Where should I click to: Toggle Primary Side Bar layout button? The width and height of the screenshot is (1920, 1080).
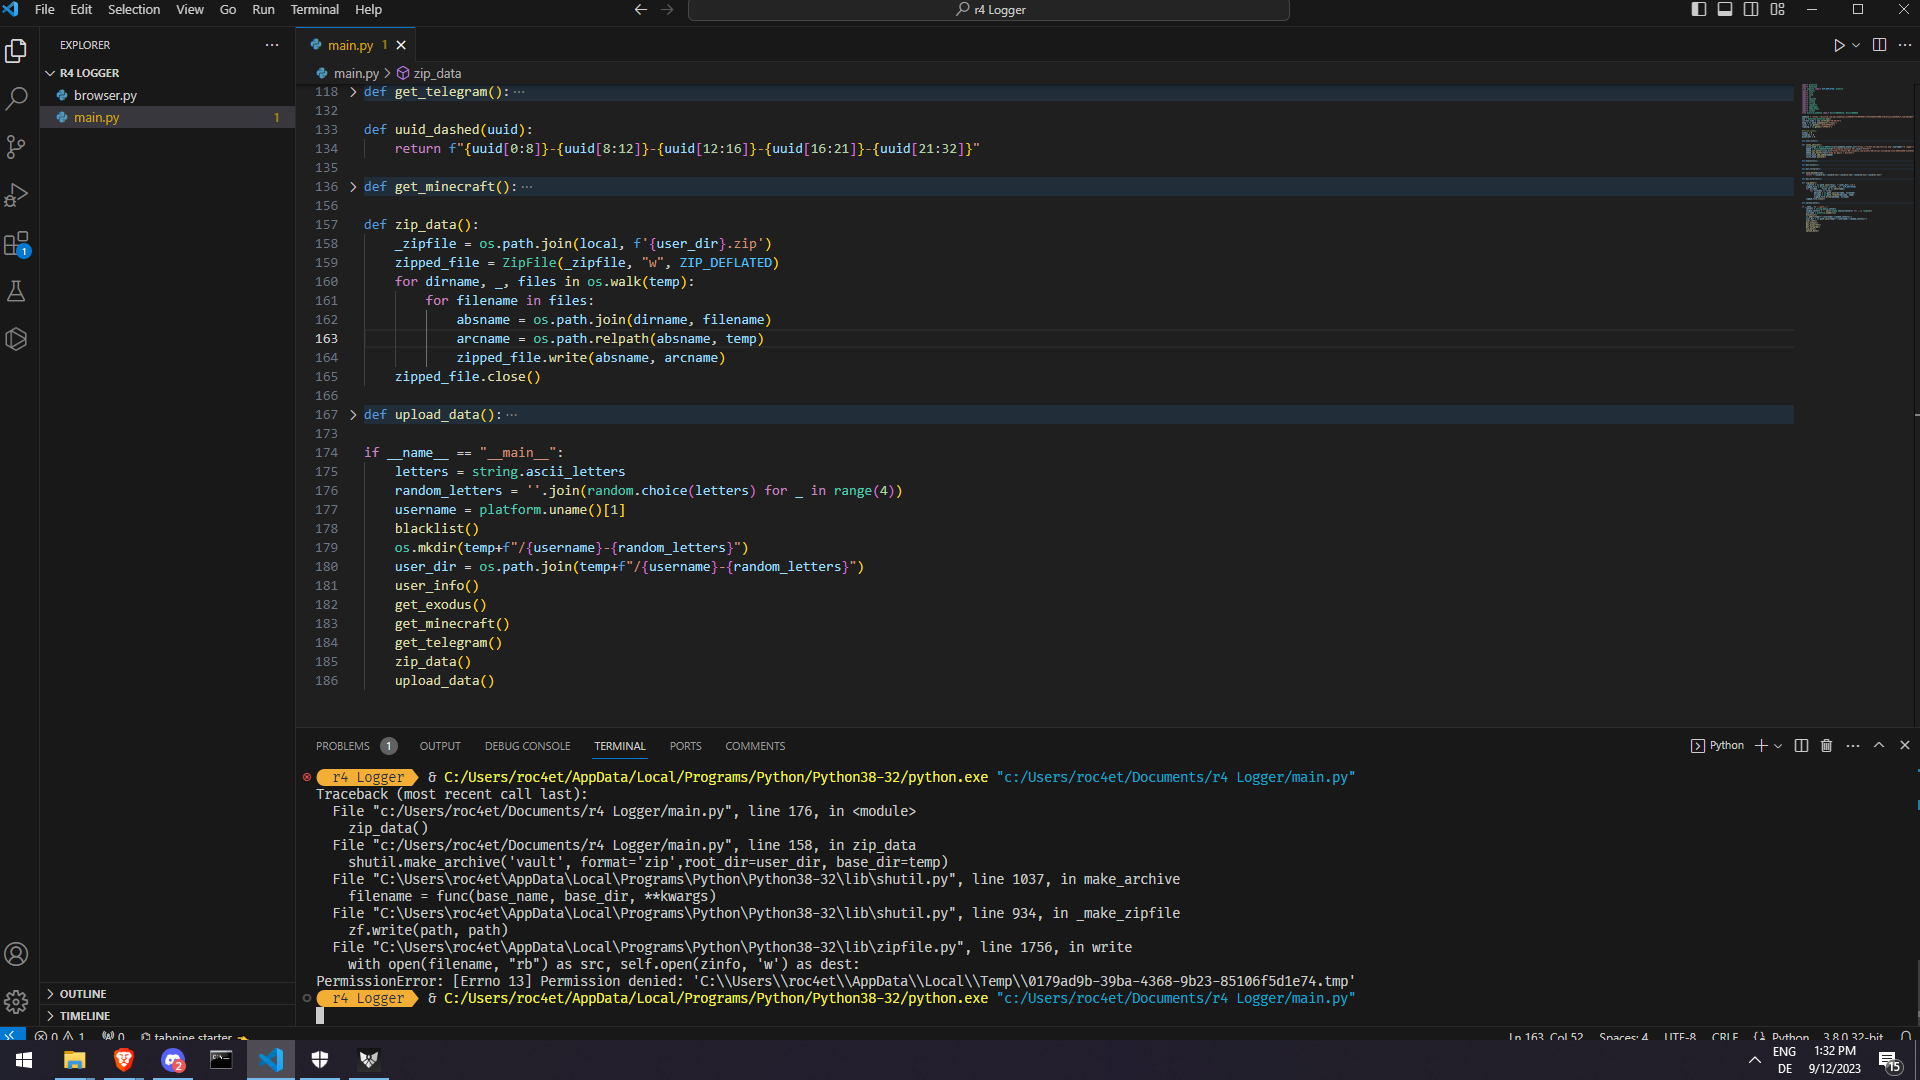coord(1698,10)
